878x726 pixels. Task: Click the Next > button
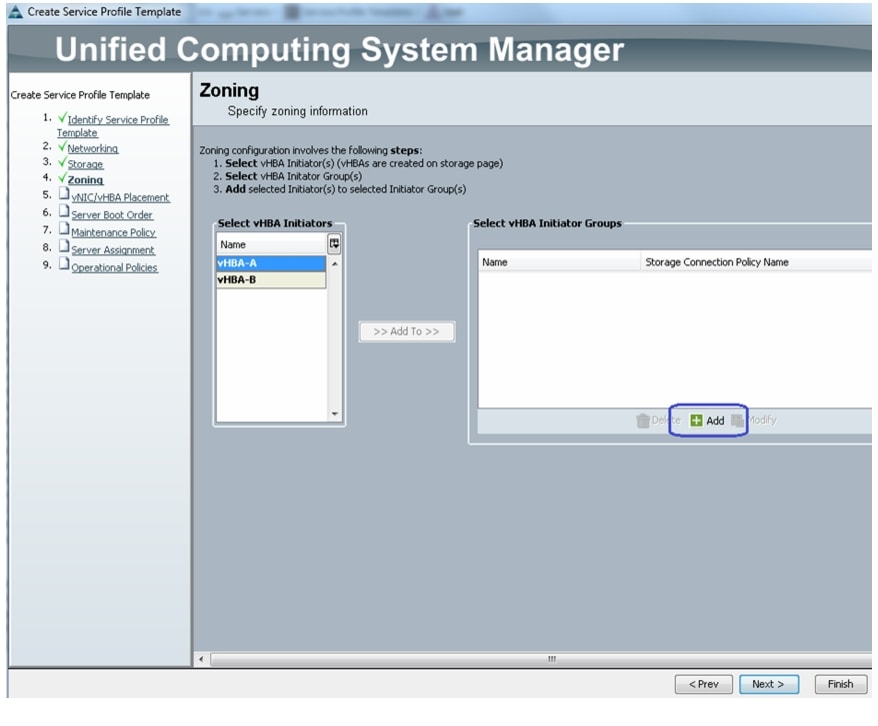[769, 684]
